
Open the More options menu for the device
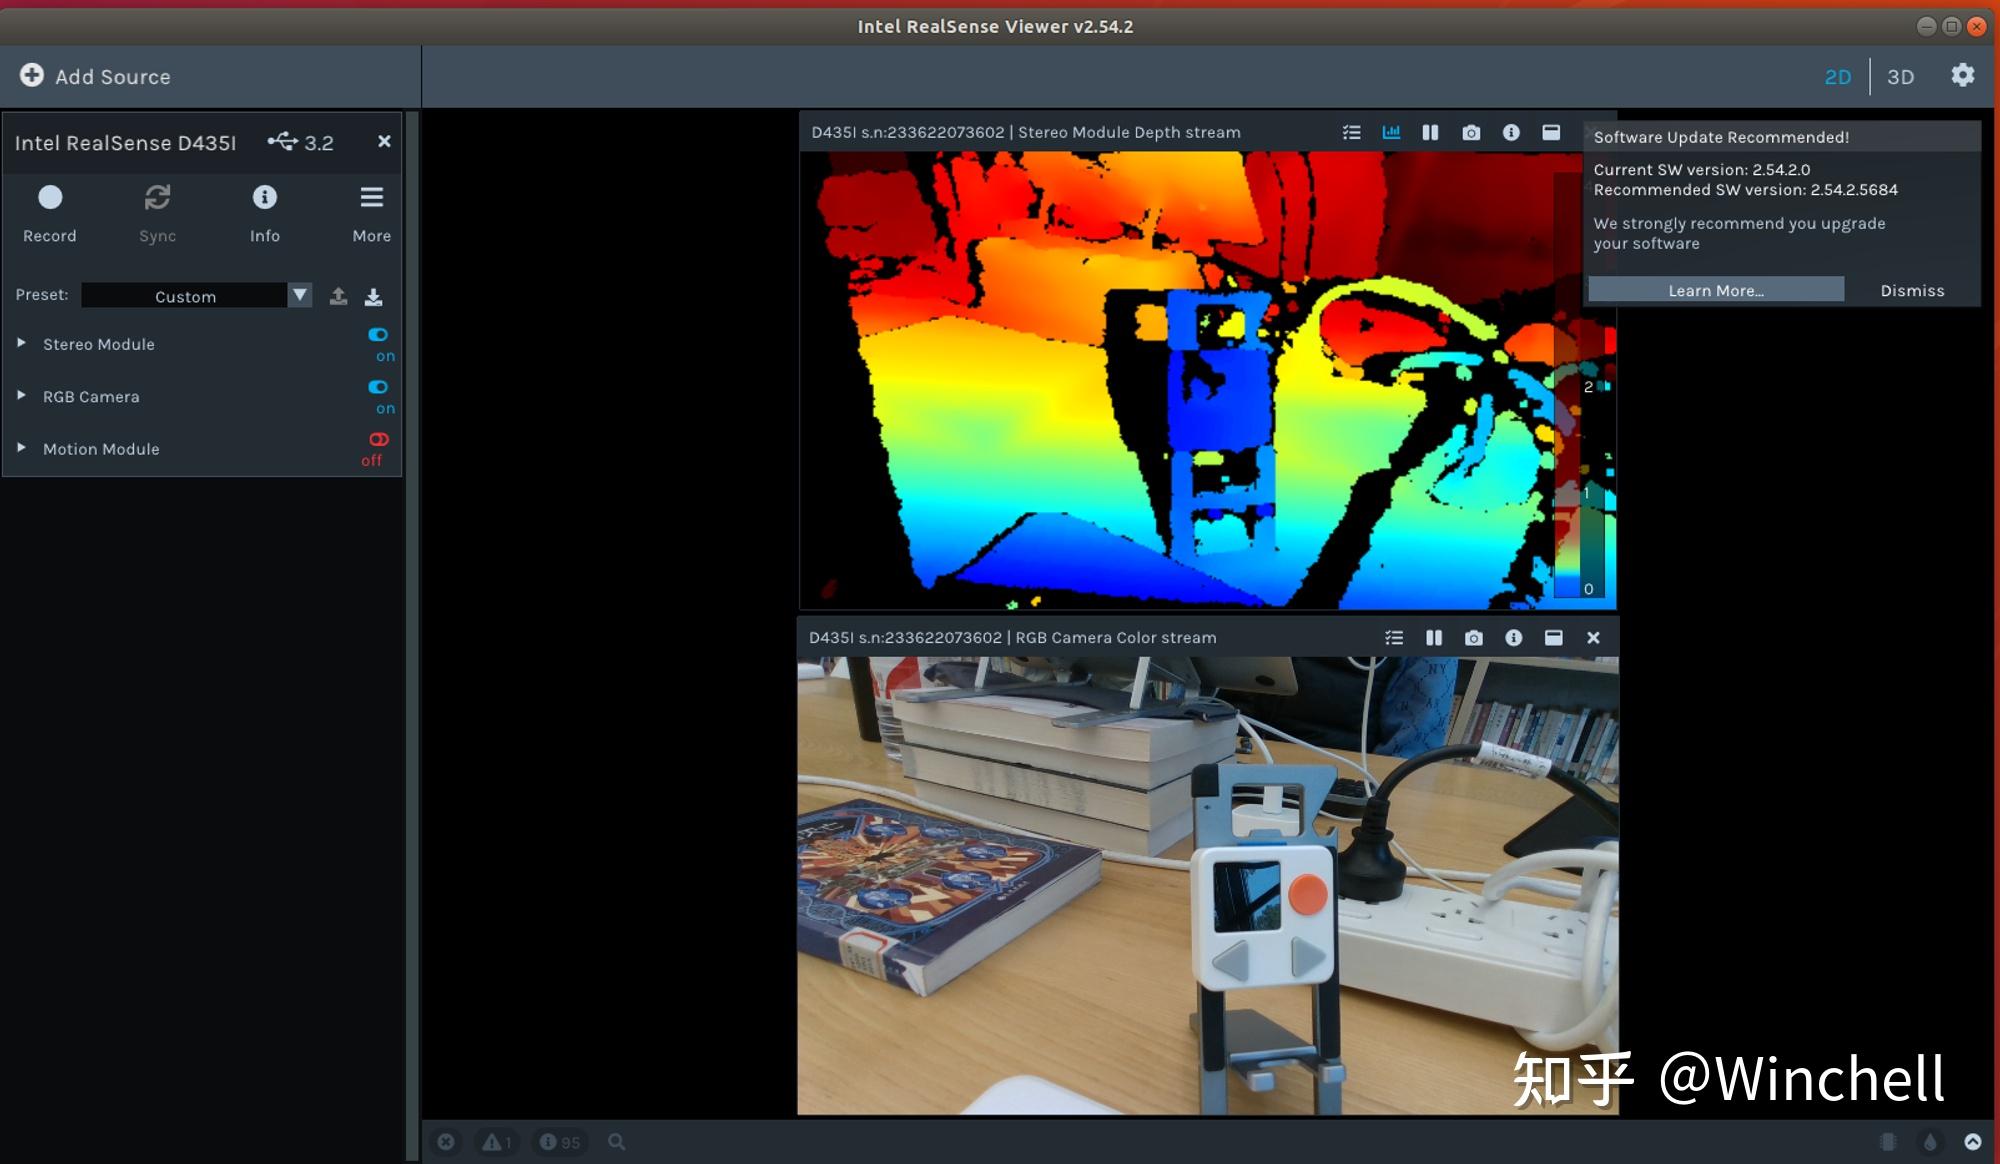371,197
